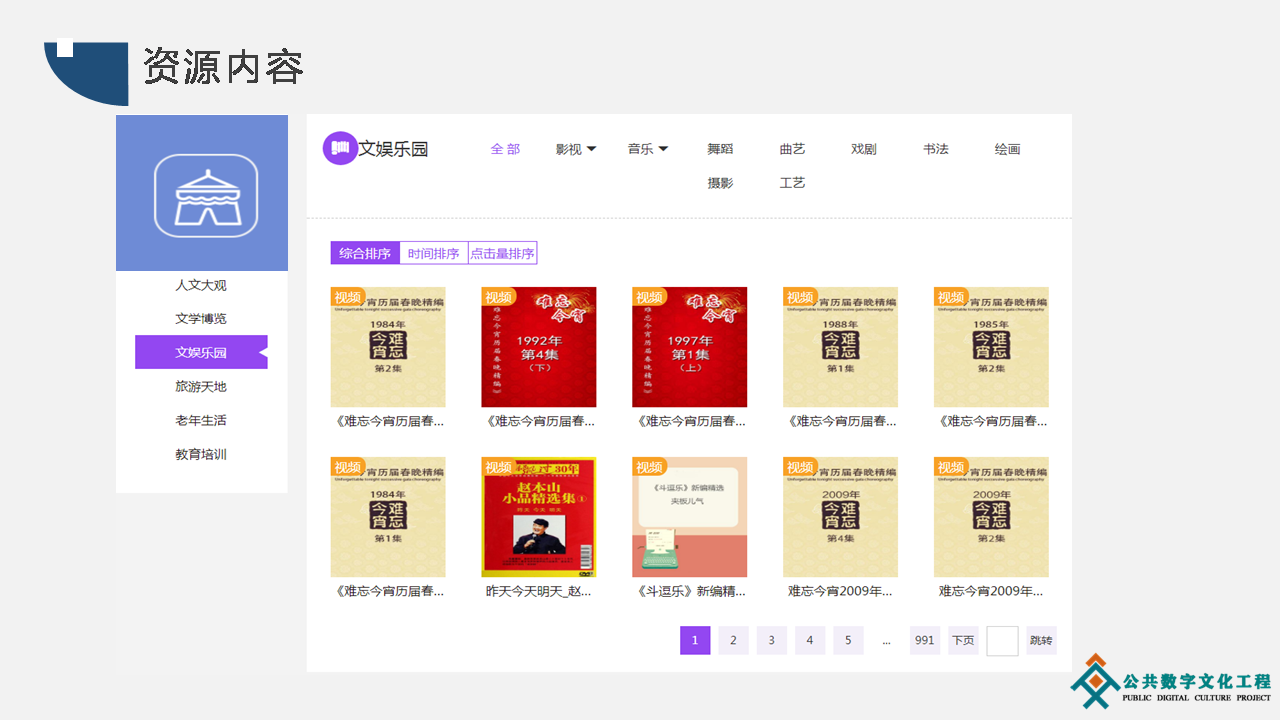Open the 1992年 第4集 red thumbnail
Viewport: 1280px width, 720px height.
pyautogui.click(x=539, y=347)
